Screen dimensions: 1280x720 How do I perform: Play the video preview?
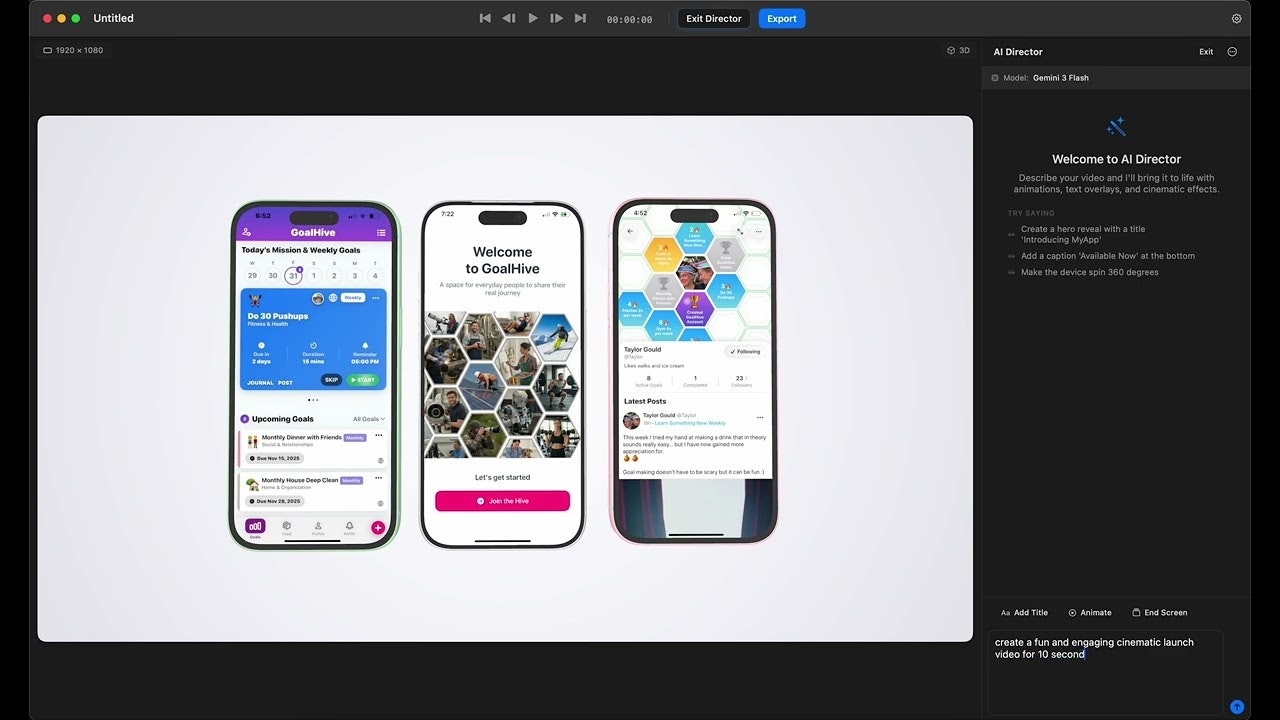(x=533, y=18)
